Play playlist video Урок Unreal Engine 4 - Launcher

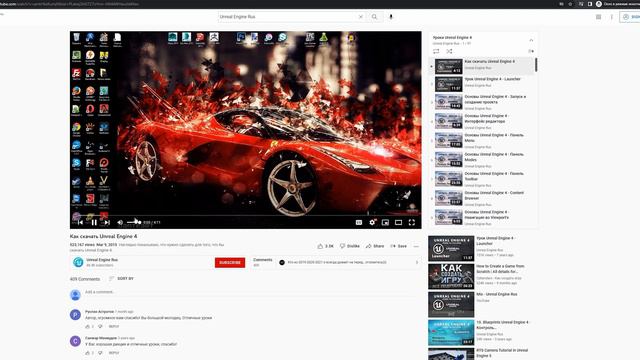click(x=482, y=84)
